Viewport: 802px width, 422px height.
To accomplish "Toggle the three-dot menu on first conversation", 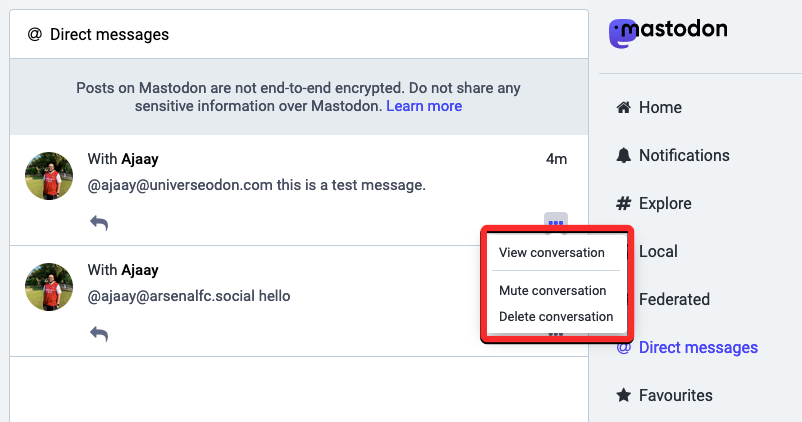I will tap(556, 223).
